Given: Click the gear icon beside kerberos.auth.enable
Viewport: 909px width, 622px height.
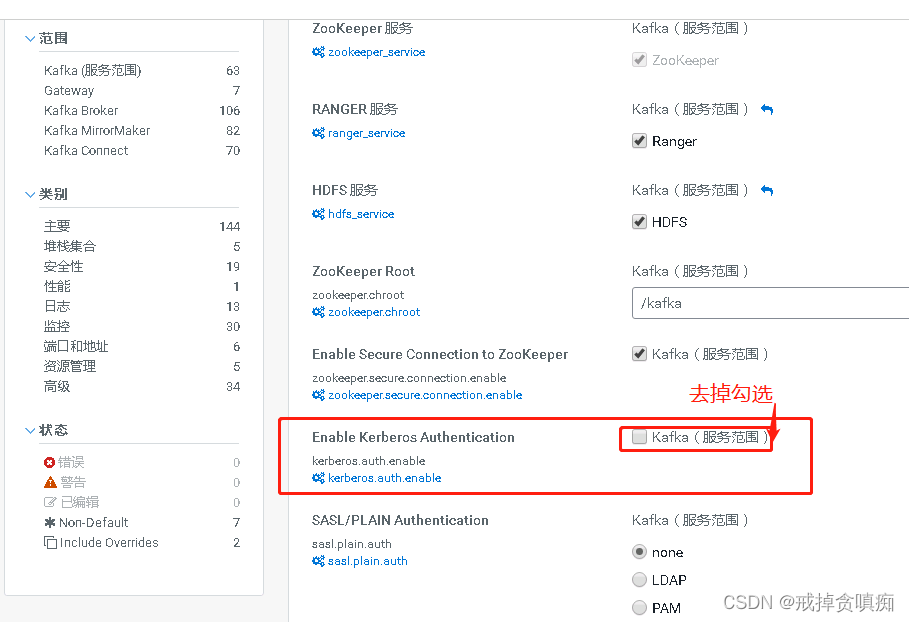Looking at the screenshot, I should [317, 478].
